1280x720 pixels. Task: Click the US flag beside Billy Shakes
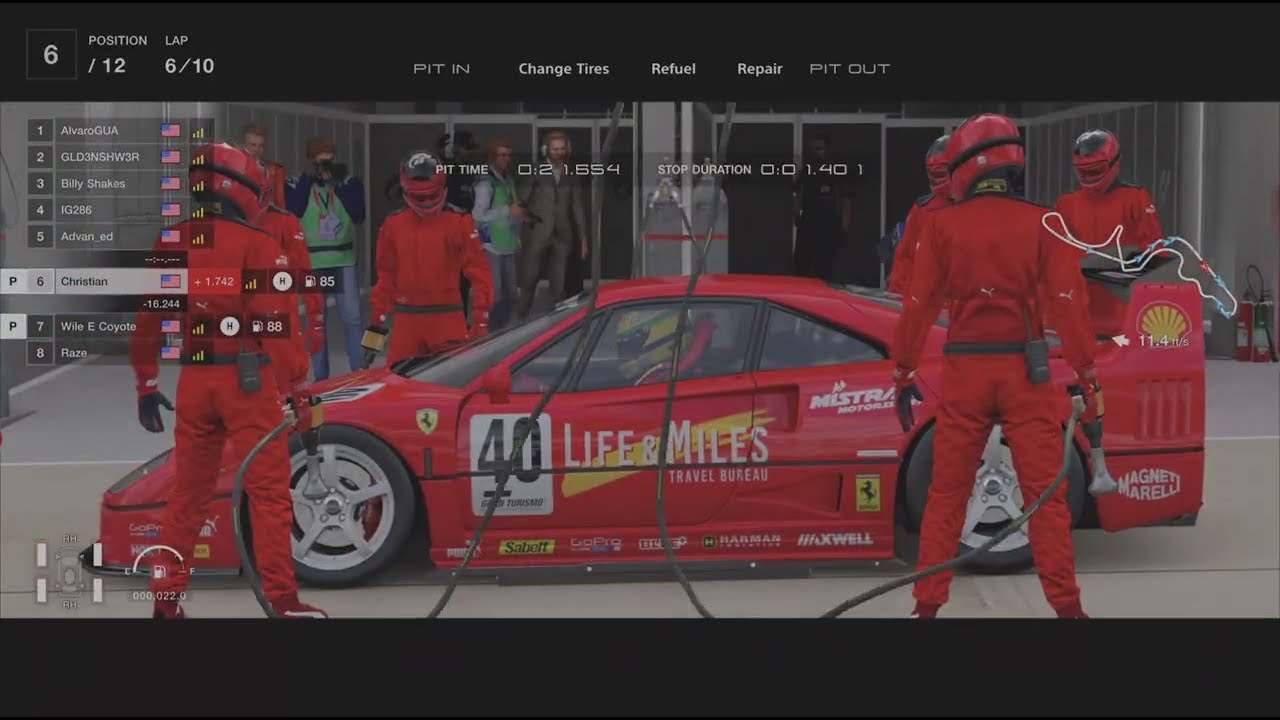pos(170,183)
